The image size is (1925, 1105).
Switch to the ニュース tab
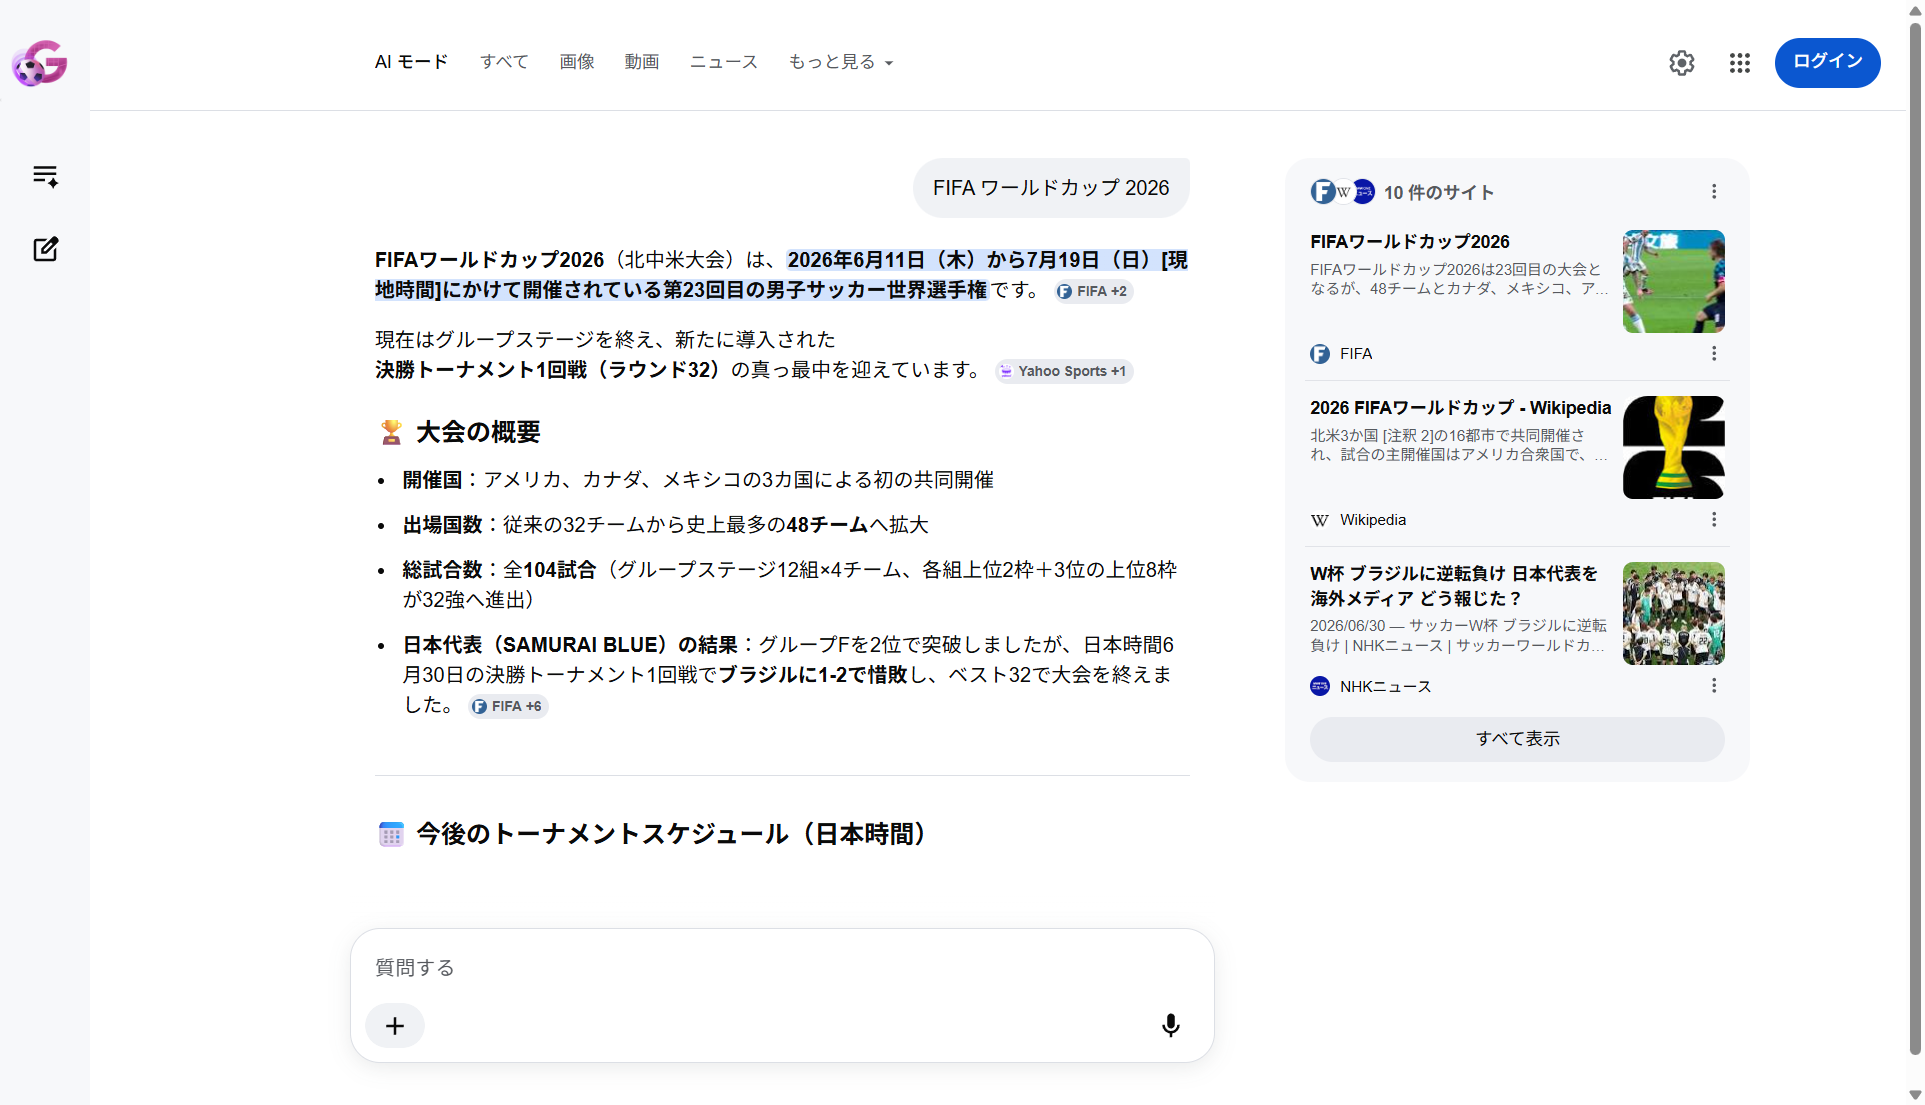coord(724,62)
